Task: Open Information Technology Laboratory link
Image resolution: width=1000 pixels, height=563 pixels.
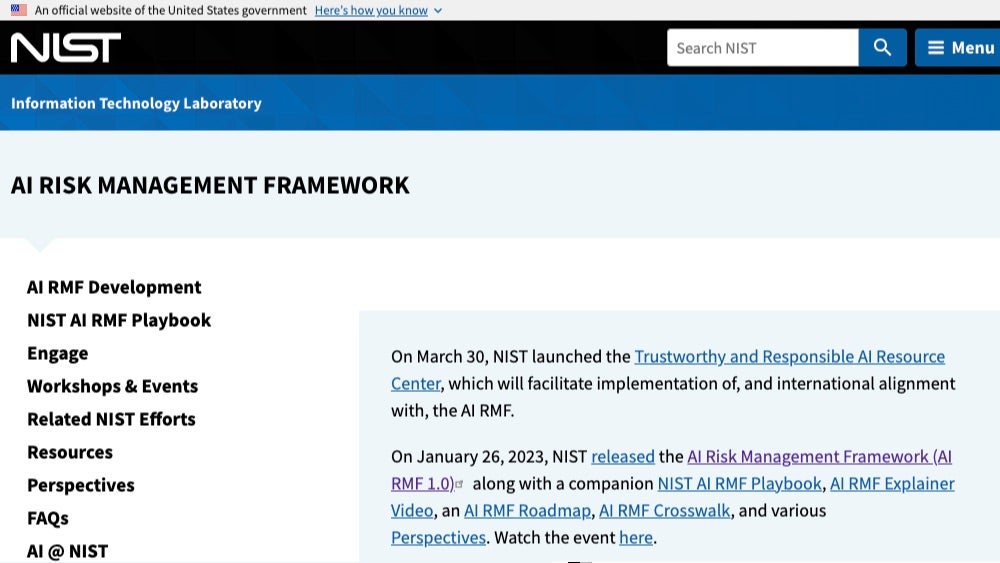Action: [x=136, y=103]
